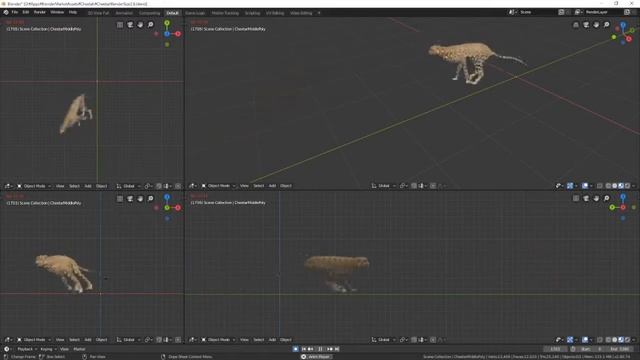Open View menu in top-right viewport header
The height and width of the screenshot is (360, 640).
tap(244, 186)
